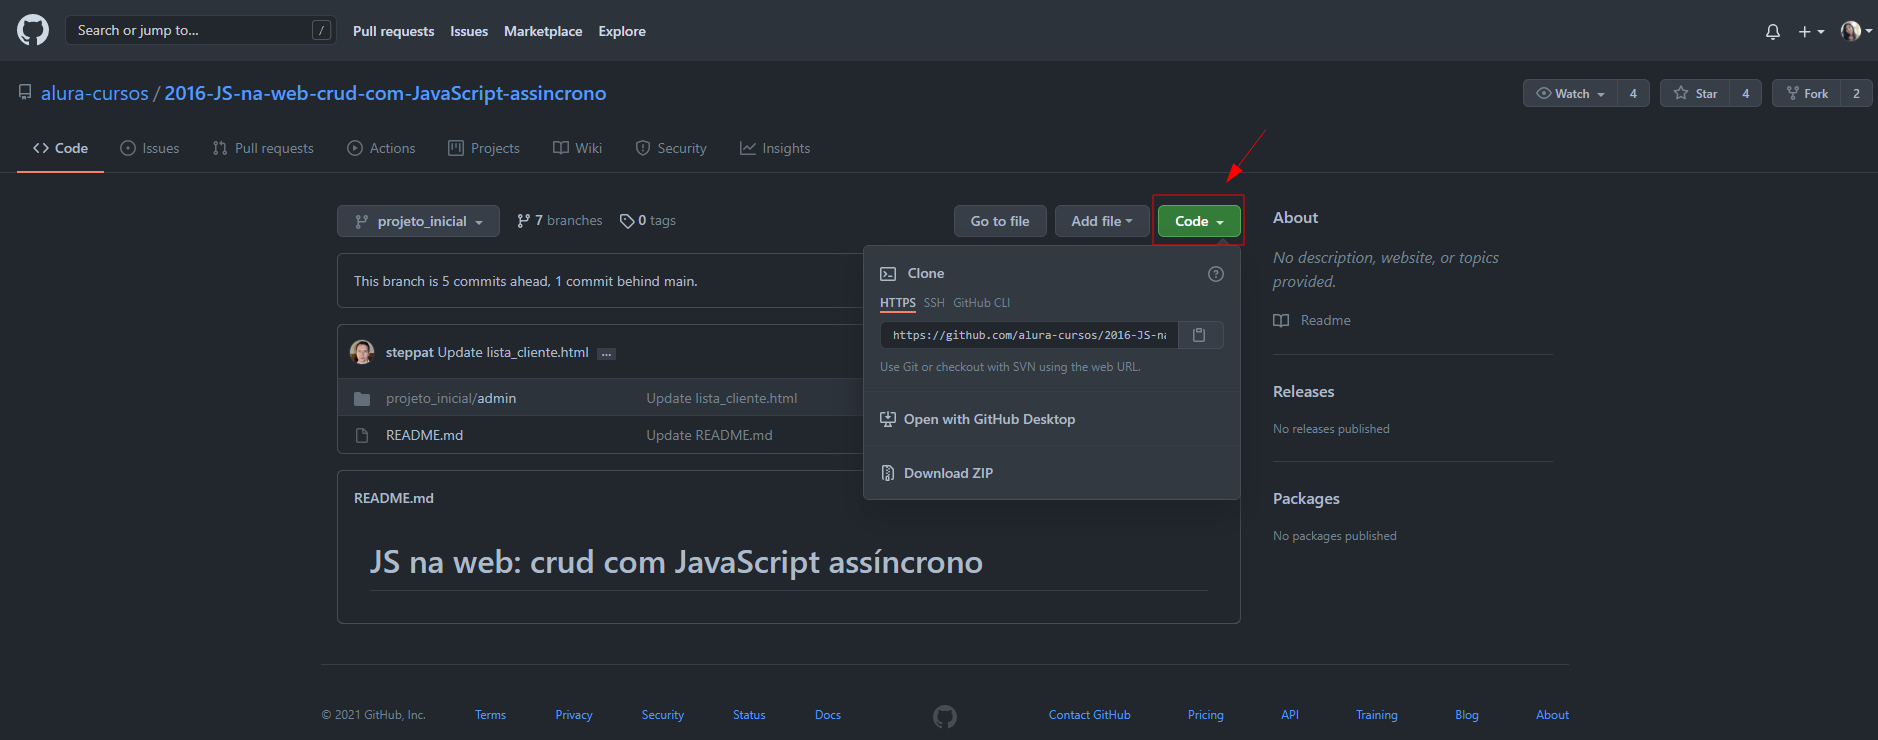Open Pull requests in the top navigation
The image size is (1878, 740).
point(393,31)
